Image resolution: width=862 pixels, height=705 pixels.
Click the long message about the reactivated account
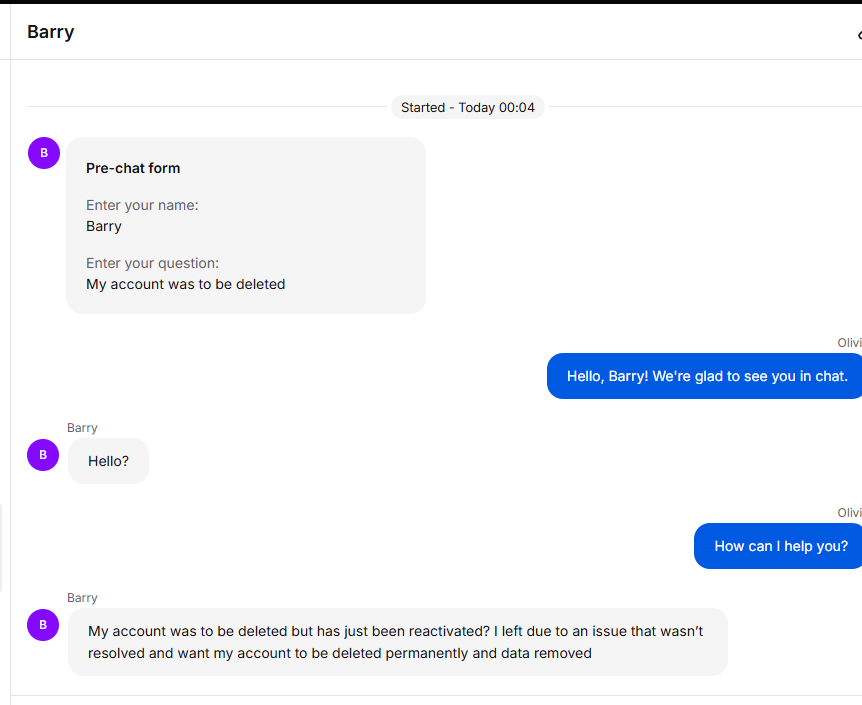(x=397, y=642)
